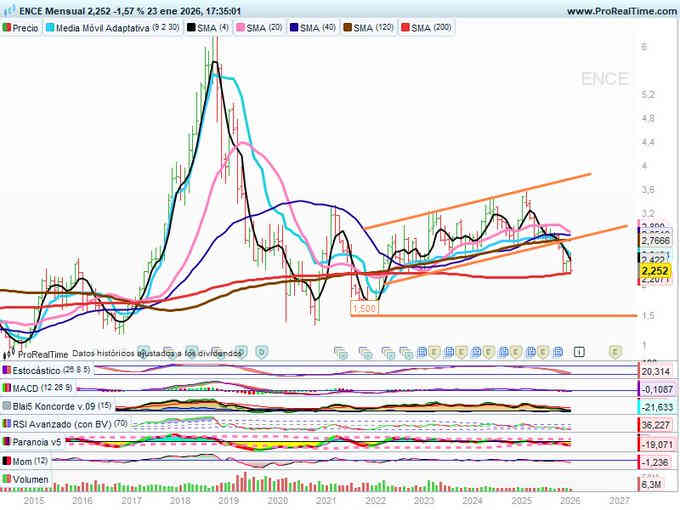Select the Blai5 Koncorde v.09 panel label
This screenshot has height=510, width=680.
(x=55, y=406)
